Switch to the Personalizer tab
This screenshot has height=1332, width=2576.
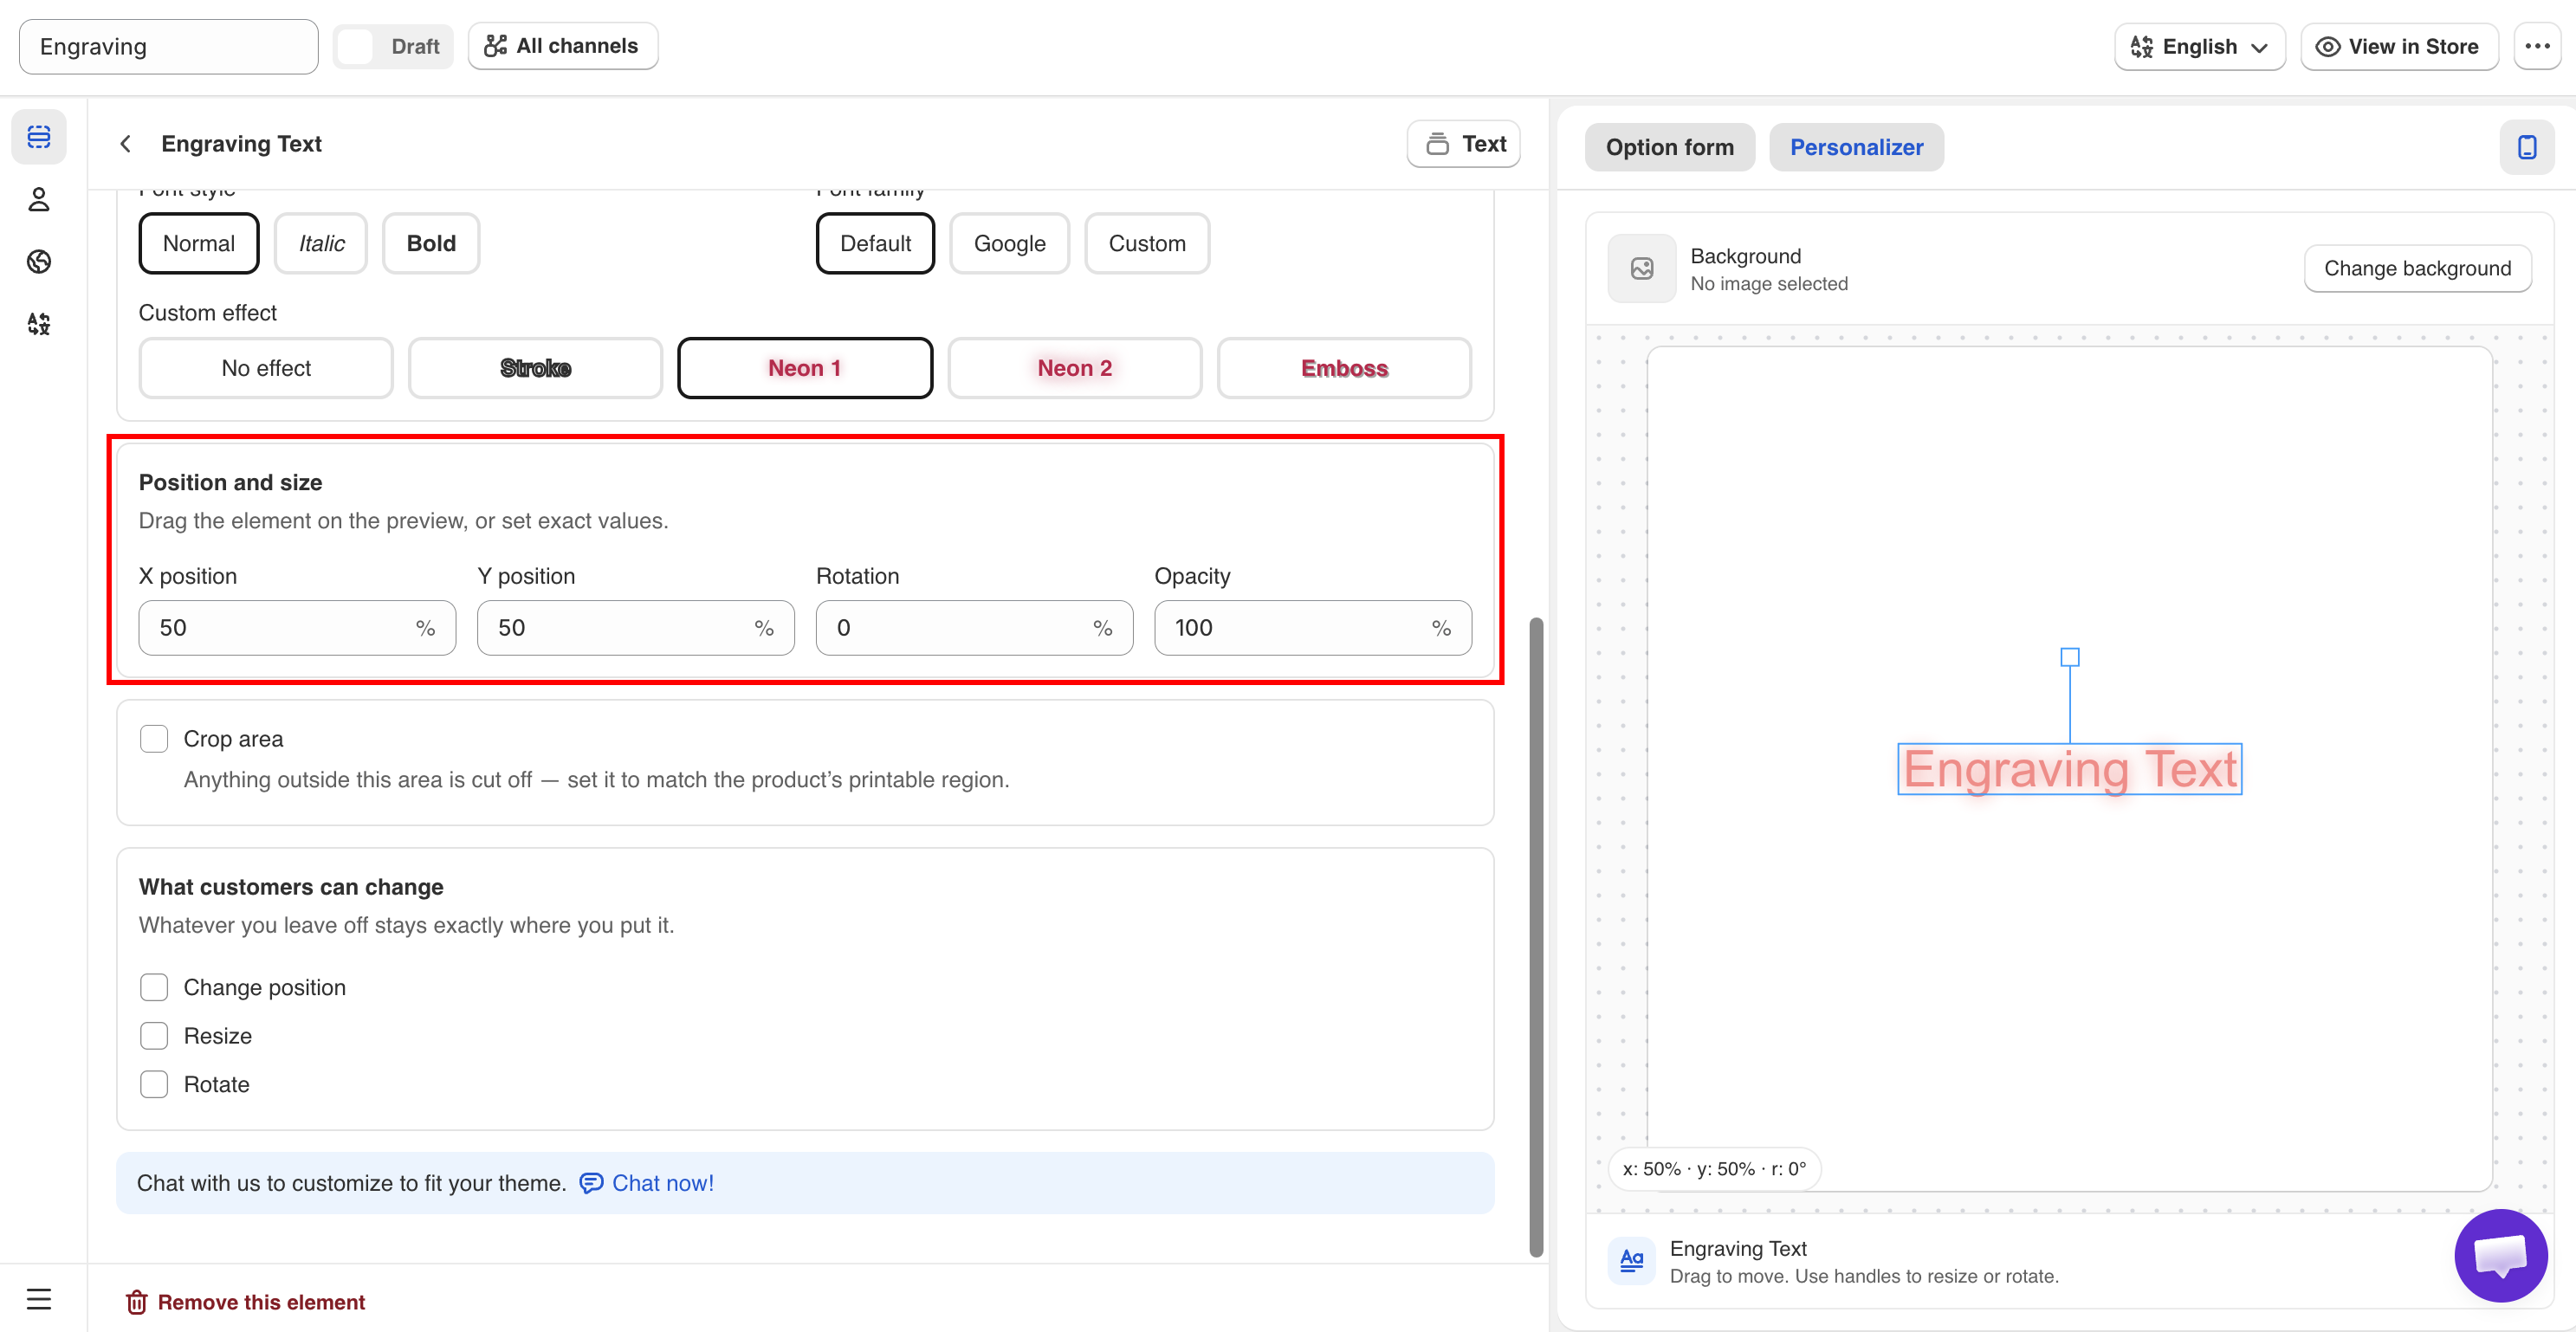pos(1856,147)
